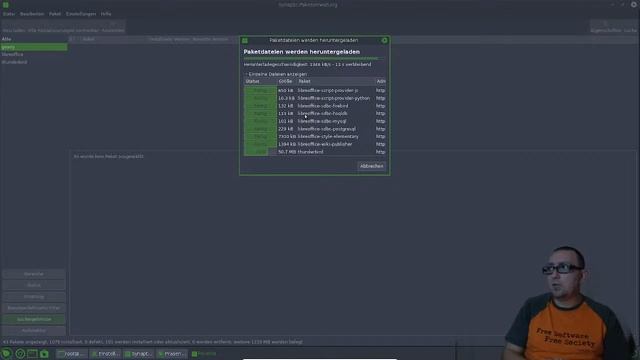Click Suche in the Synaptic toolbar
Screen dimensions: 640x360
[630, 27]
